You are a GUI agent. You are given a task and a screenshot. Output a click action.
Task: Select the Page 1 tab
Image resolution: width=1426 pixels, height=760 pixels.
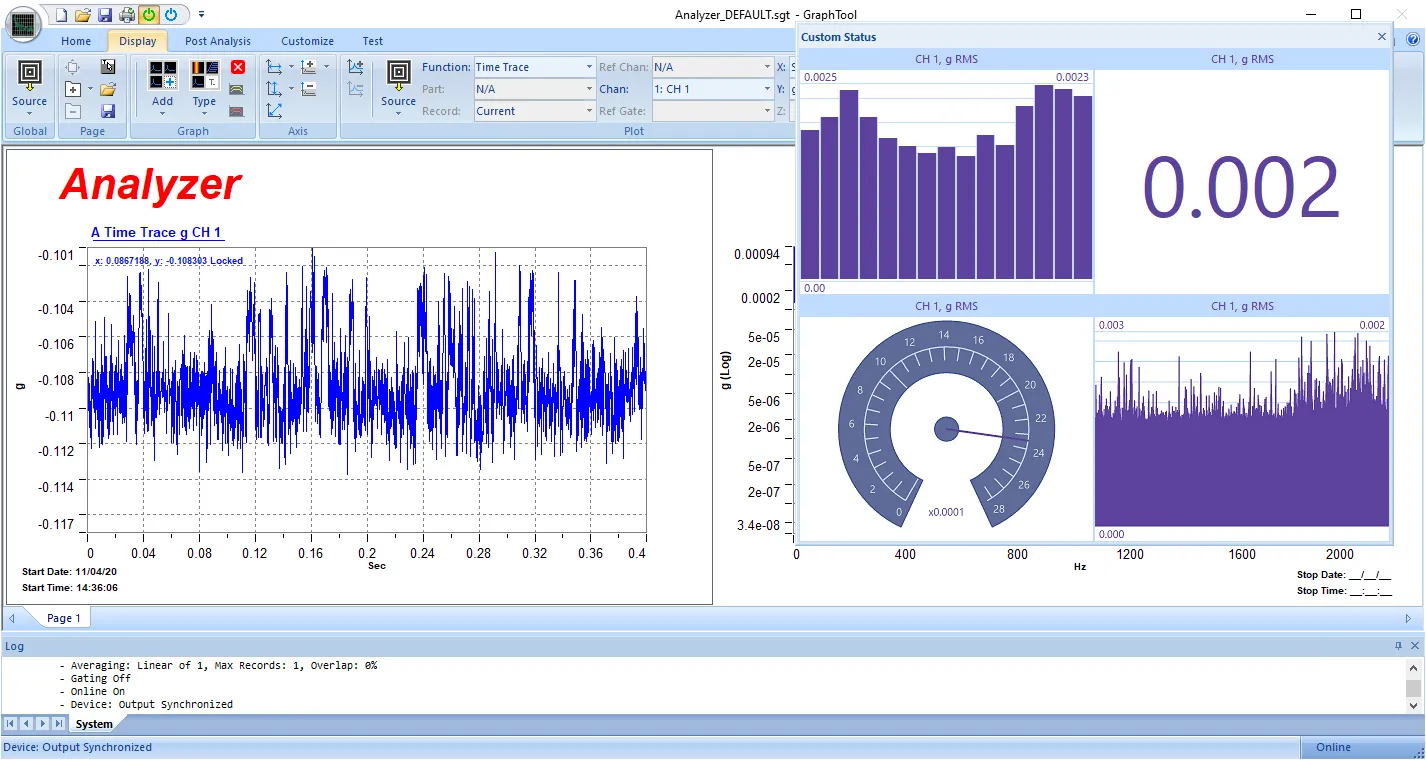pos(63,618)
